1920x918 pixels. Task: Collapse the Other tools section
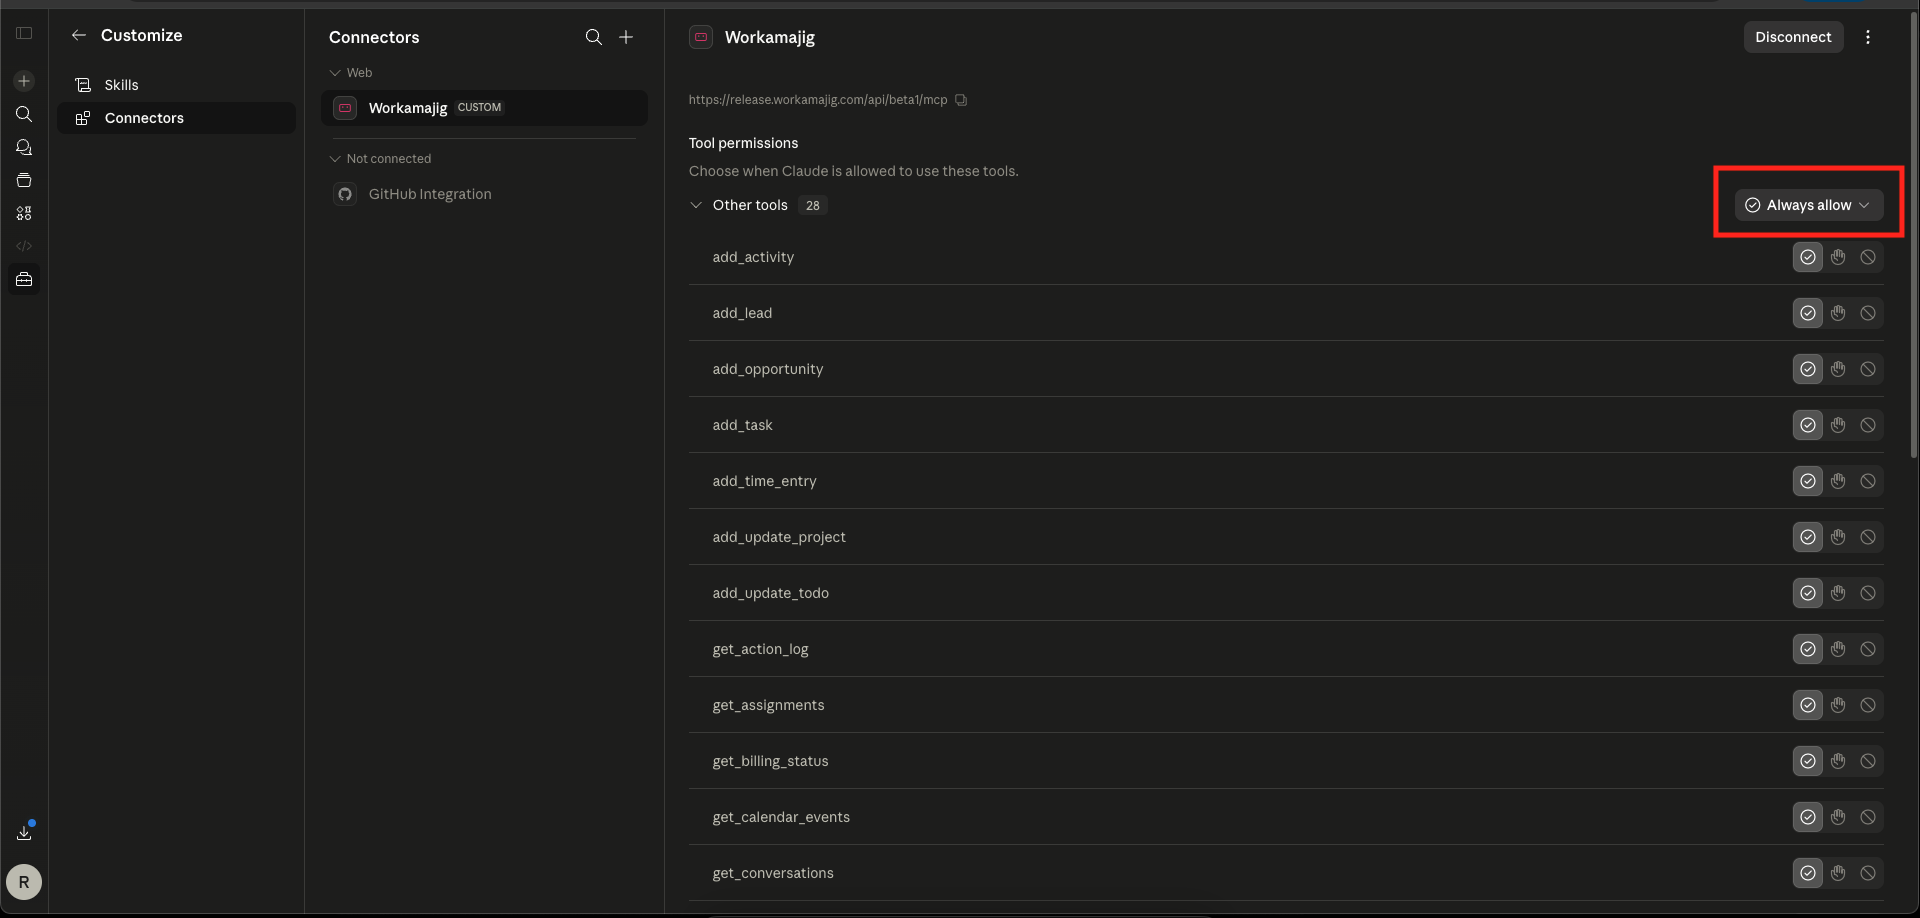pyautogui.click(x=696, y=205)
